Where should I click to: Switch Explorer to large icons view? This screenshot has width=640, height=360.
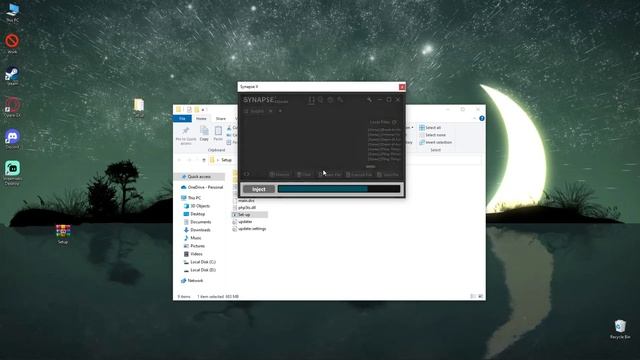pos(480,296)
